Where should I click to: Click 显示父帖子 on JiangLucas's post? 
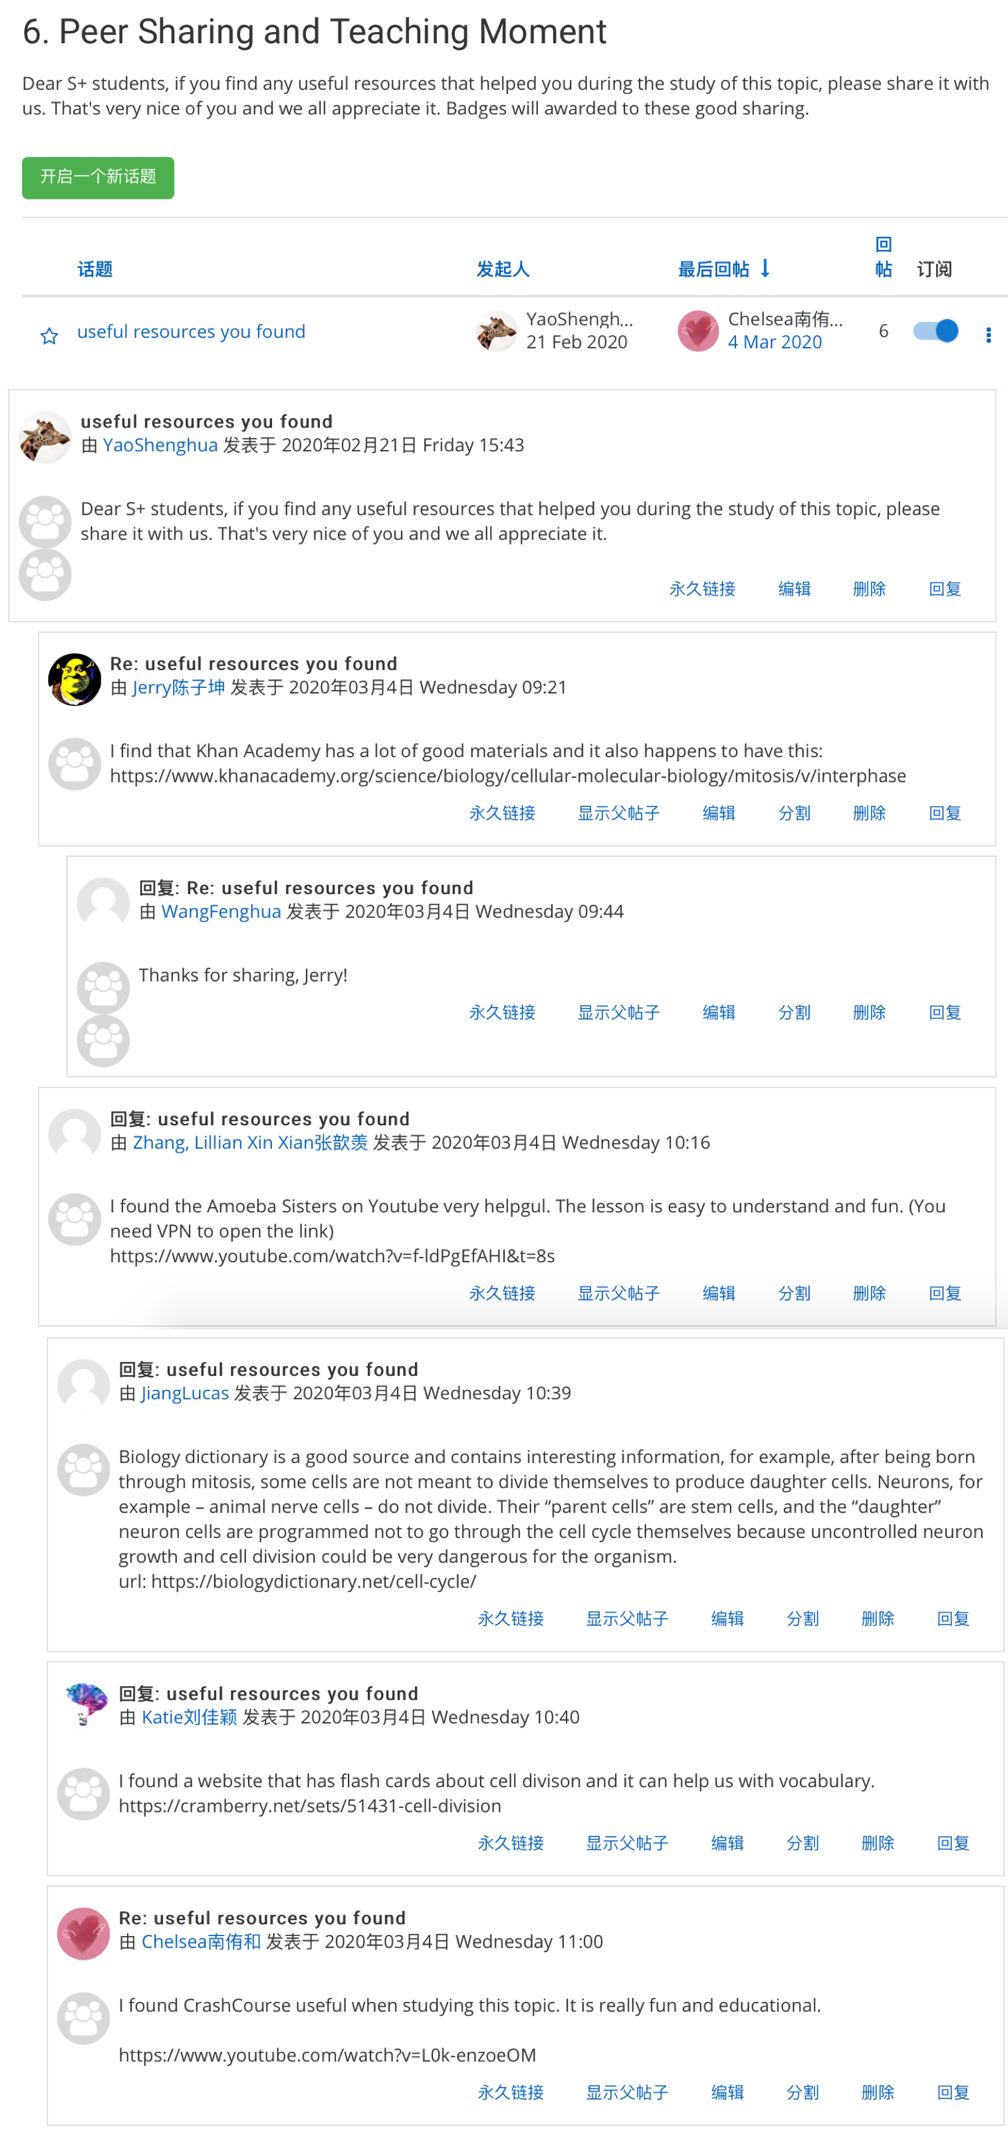pyautogui.click(x=627, y=1618)
